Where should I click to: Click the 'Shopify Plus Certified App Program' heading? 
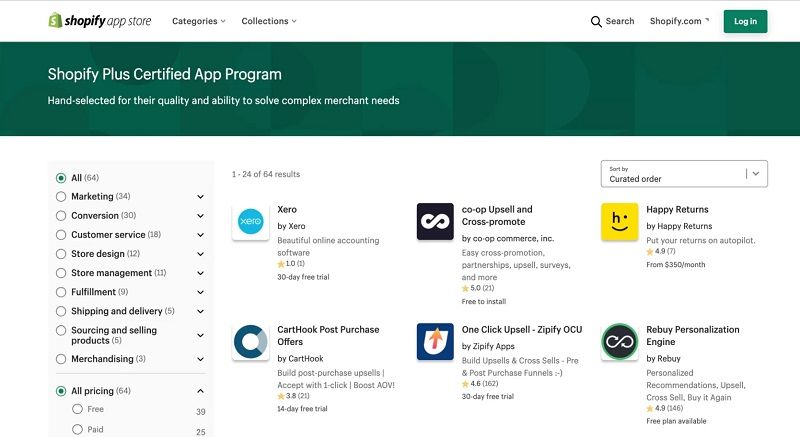pos(164,74)
